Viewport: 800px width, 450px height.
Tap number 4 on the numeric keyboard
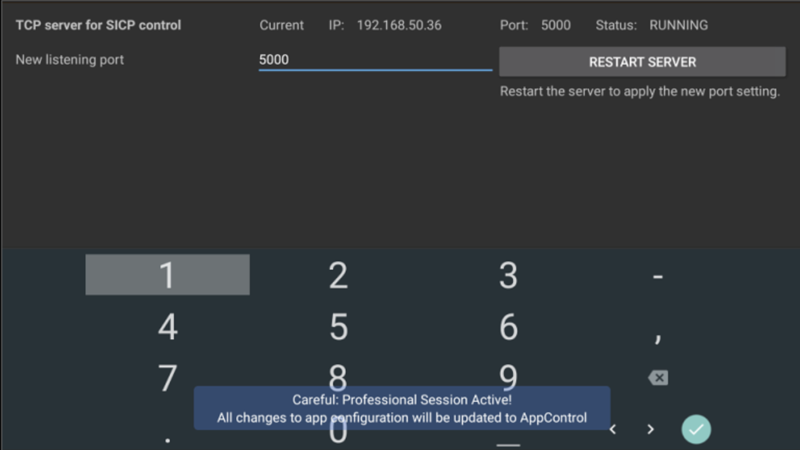168,326
